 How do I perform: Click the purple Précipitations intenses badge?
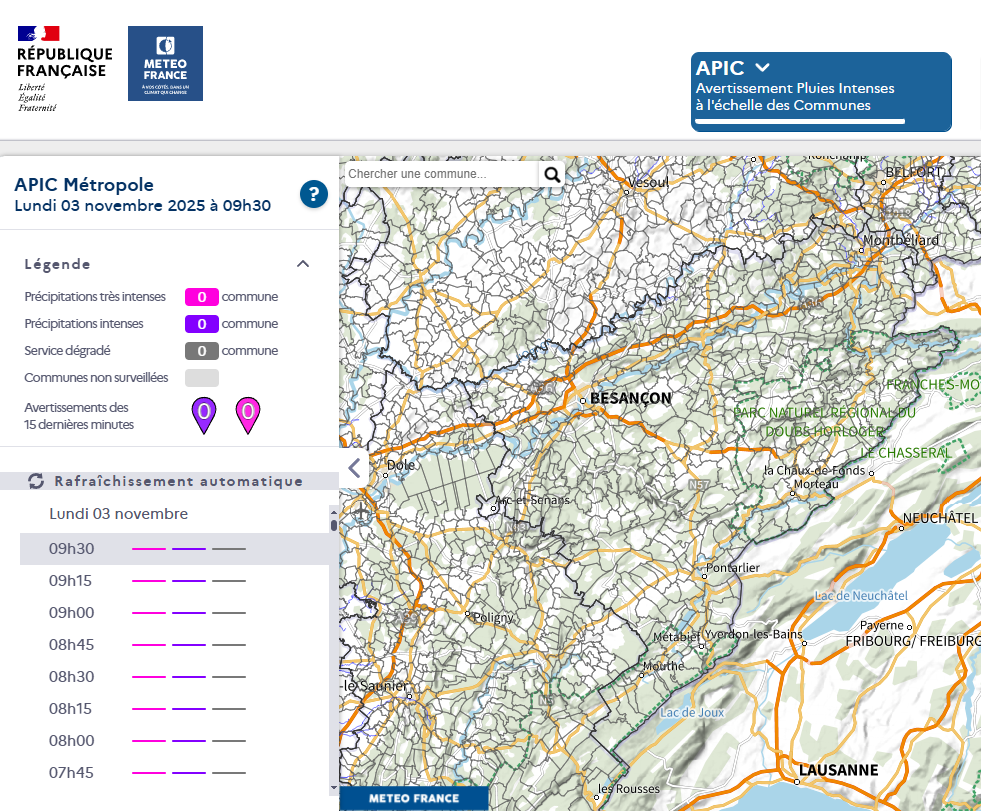pyautogui.click(x=201, y=324)
